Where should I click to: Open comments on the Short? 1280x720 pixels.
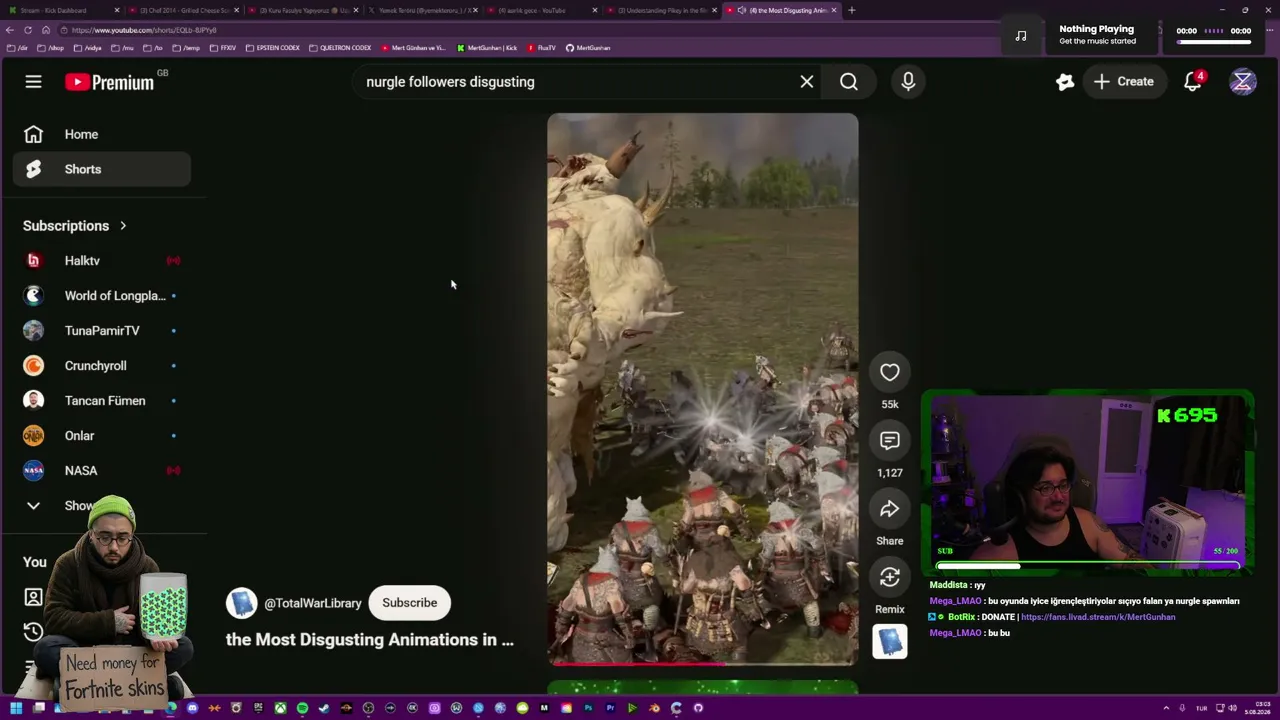890,441
